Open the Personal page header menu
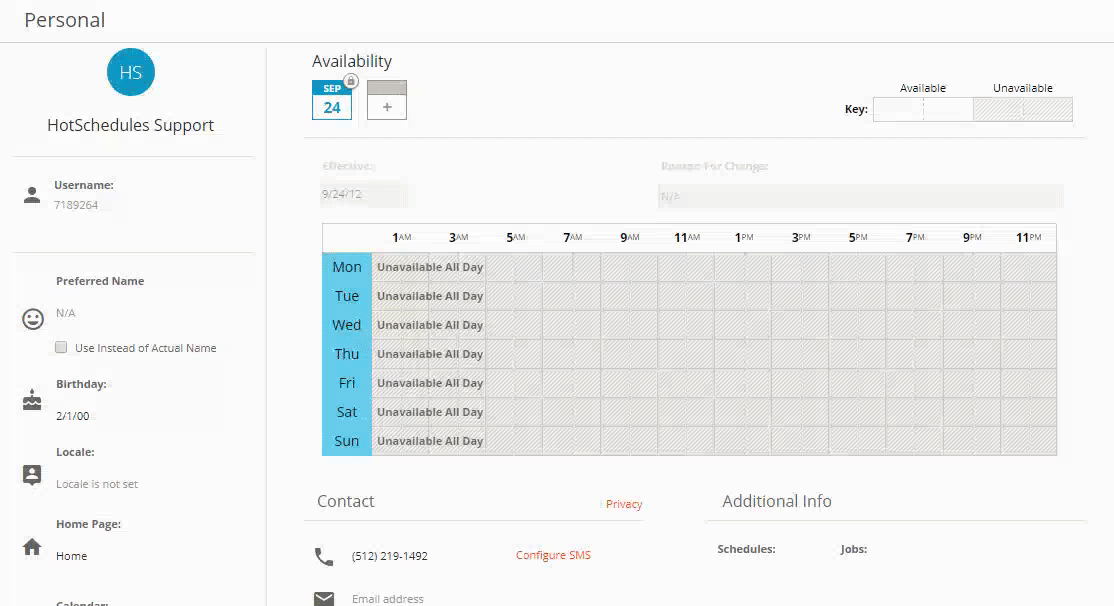 pos(64,19)
